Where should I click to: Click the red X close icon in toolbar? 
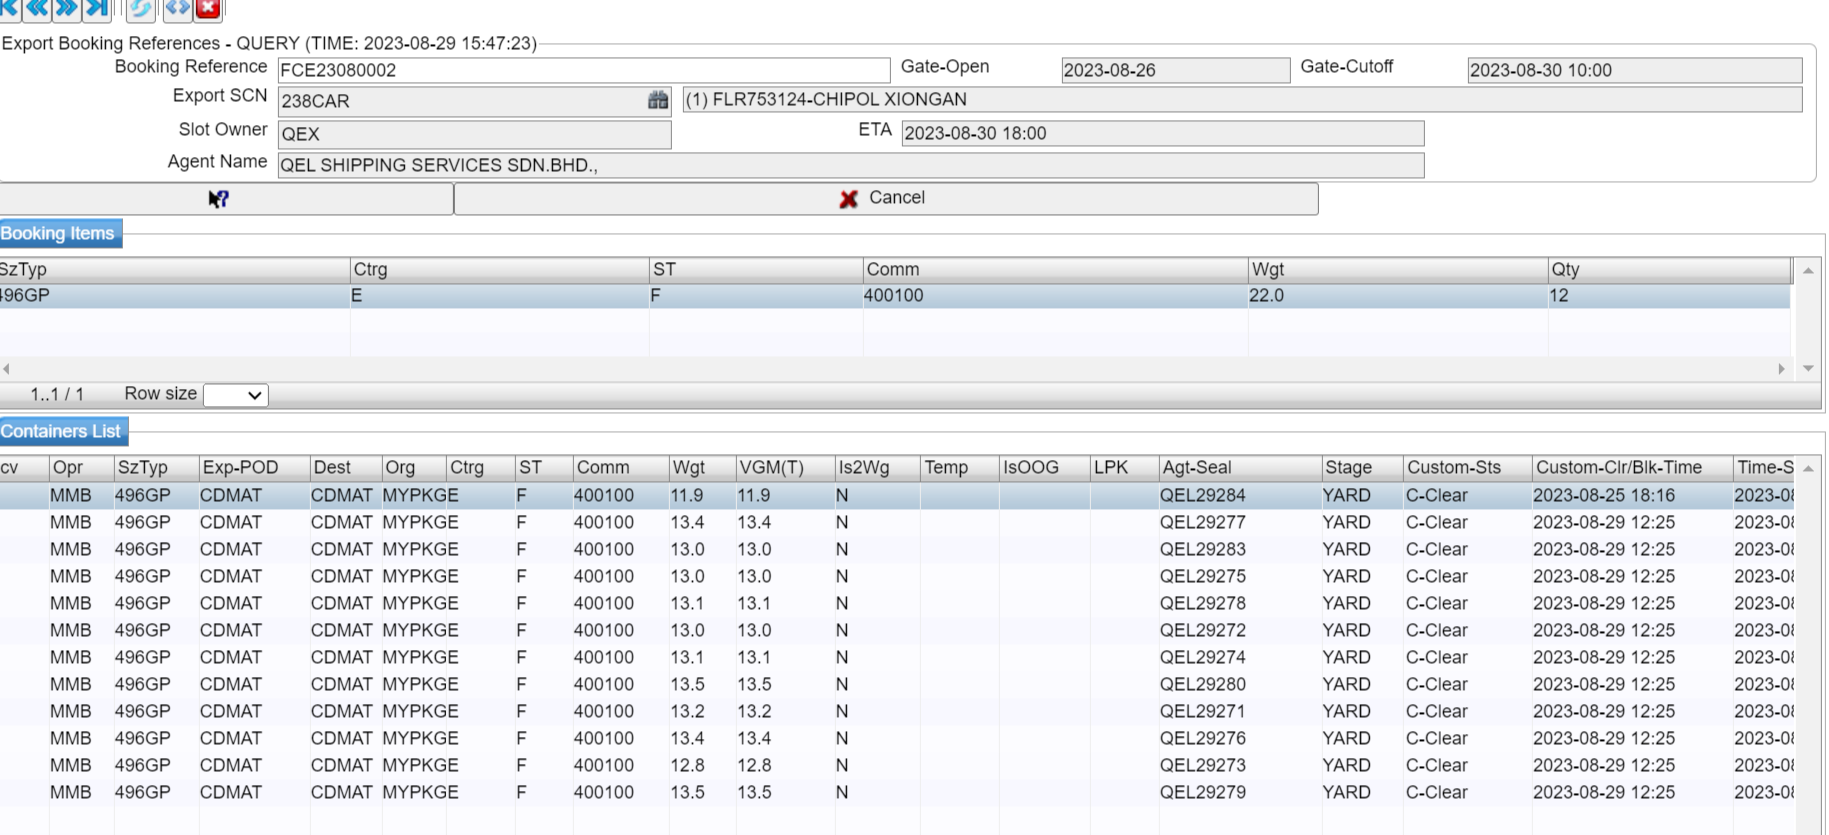tap(208, 8)
